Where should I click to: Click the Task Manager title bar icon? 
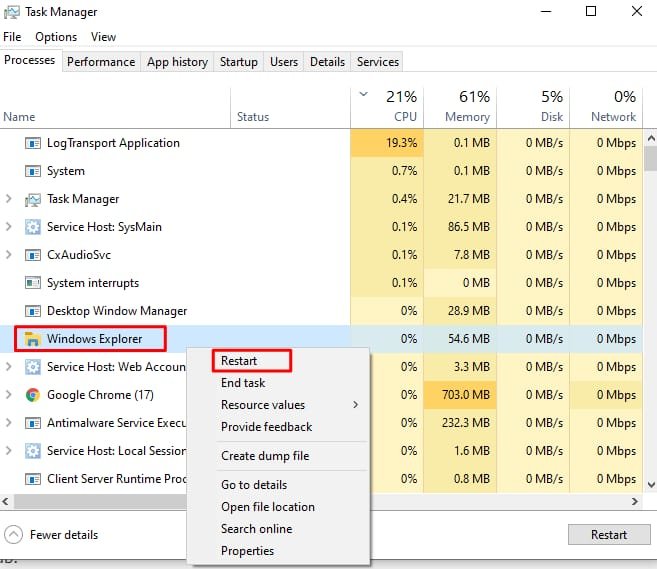(x=11, y=12)
